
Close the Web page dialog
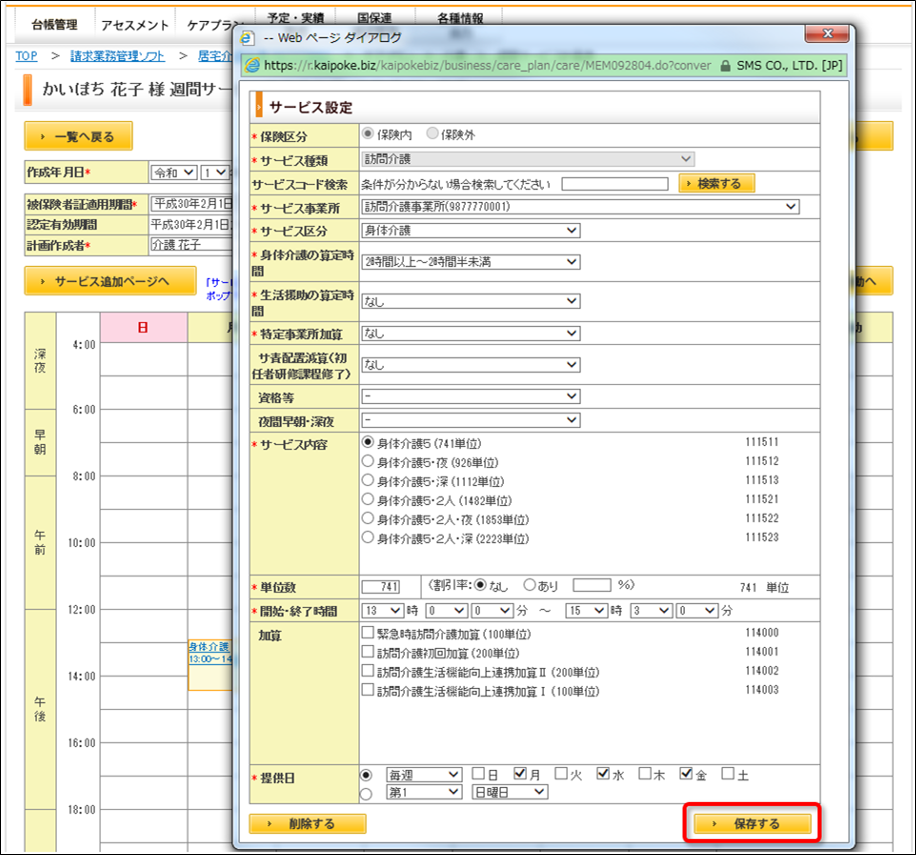click(x=827, y=33)
